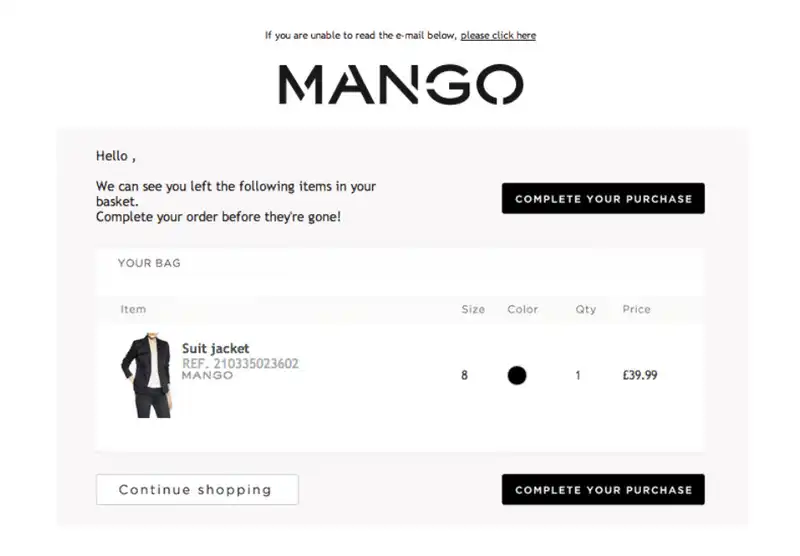Click the size value 8

(x=464, y=375)
